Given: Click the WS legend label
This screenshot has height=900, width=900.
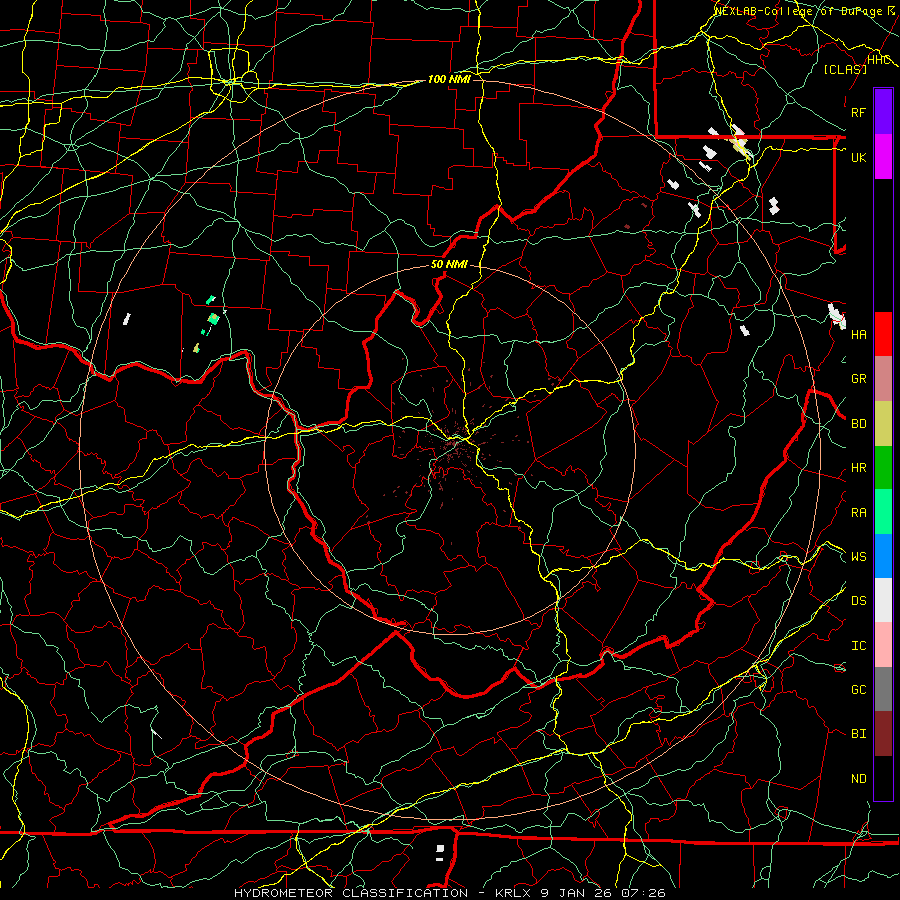Looking at the screenshot, I should point(858,557).
